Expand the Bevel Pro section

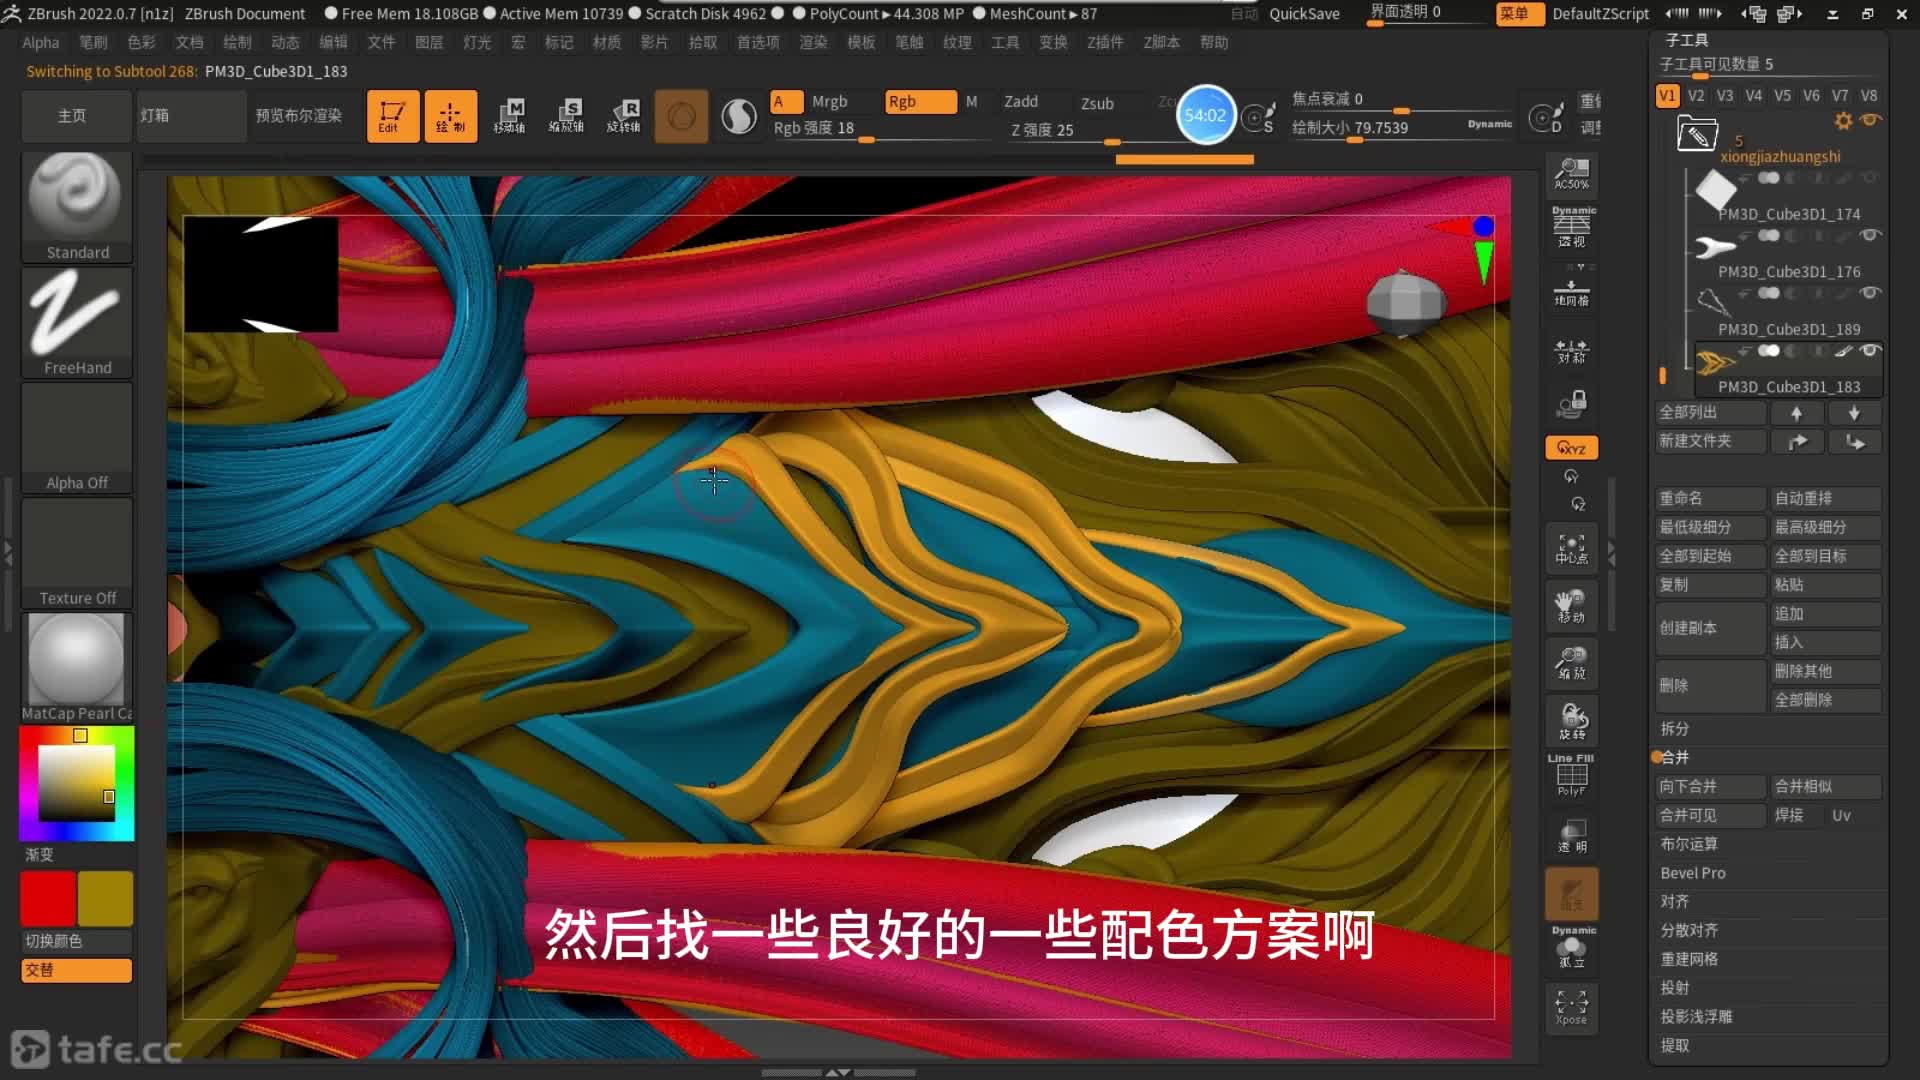pyautogui.click(x=1693, y=873)
